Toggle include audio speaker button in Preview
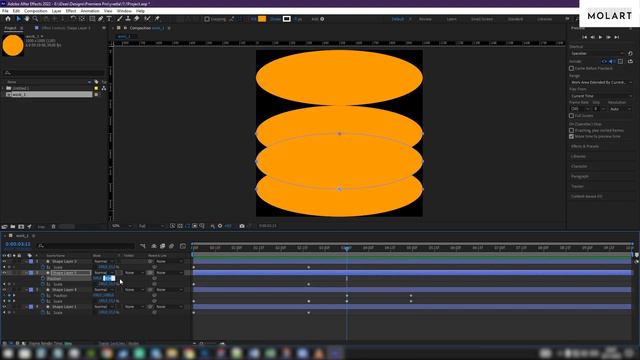Screen dimensions: 640x360 click(x=611, y=61)
